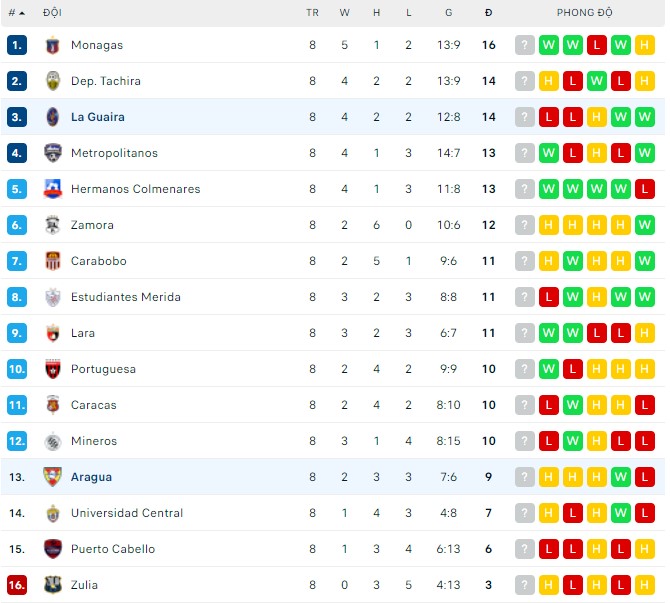
Task: Click the Hermanos Colmenares team logo
Action: click(53, 189)
